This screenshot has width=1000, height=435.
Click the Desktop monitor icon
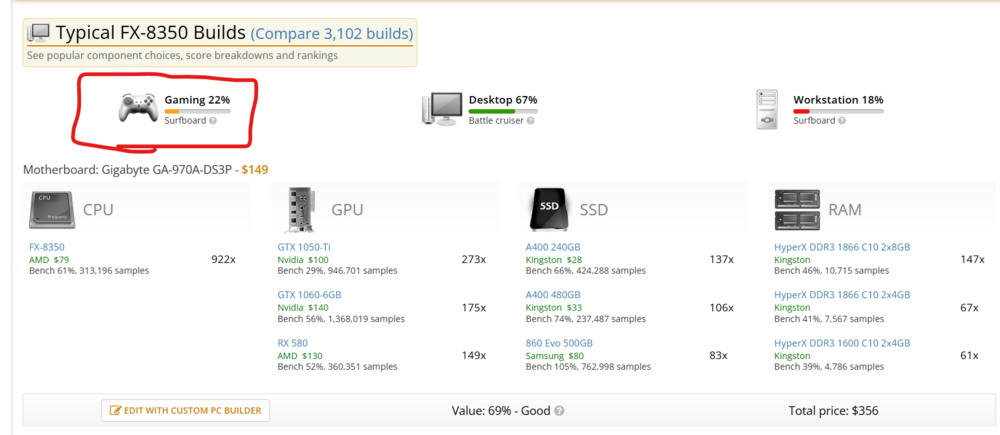click(441, 108)
